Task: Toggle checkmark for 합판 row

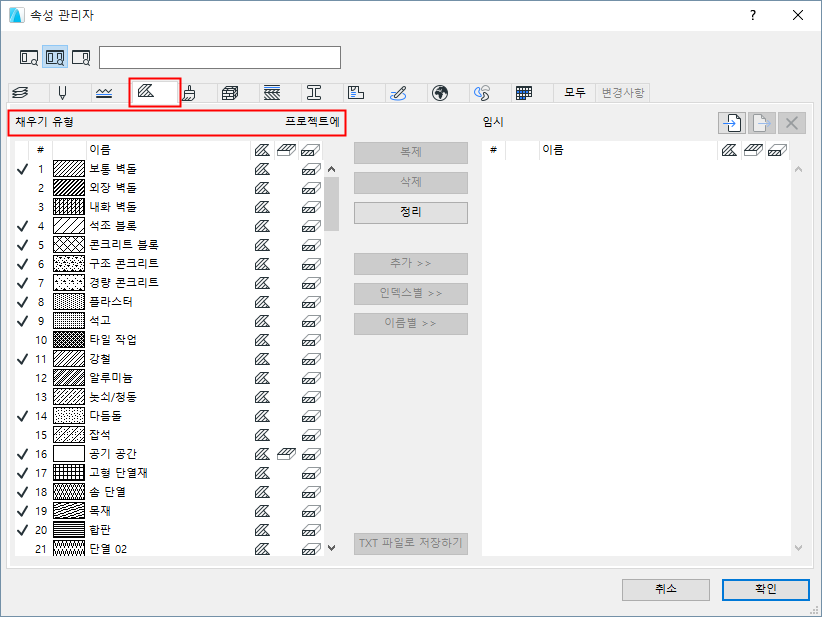Action: point(23,530)
